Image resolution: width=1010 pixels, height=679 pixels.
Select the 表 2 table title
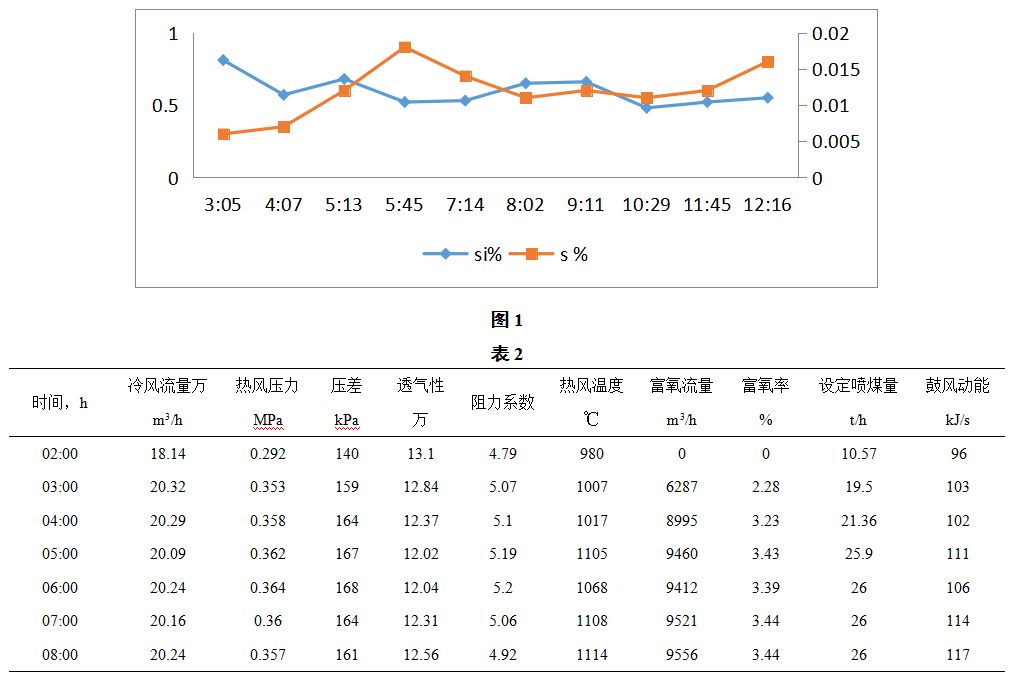tap(507, 354)
